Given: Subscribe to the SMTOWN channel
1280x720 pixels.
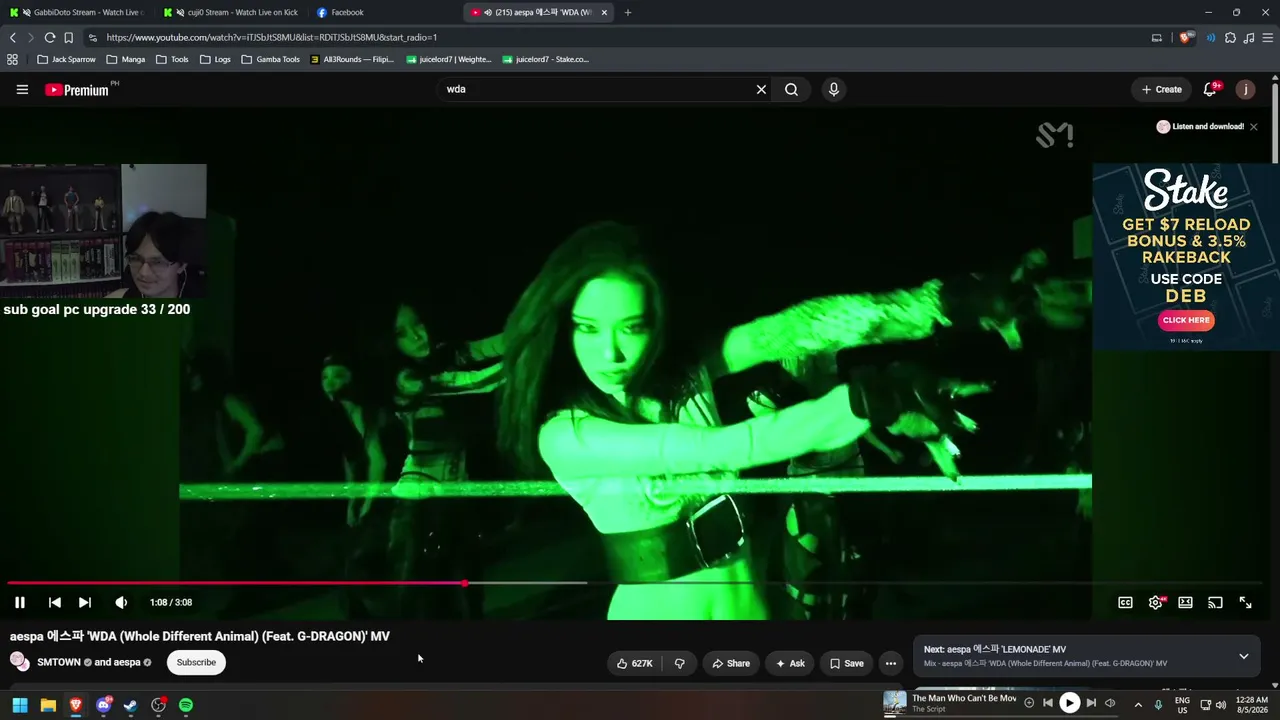Looking at the screenshot, I should [196, 662].
